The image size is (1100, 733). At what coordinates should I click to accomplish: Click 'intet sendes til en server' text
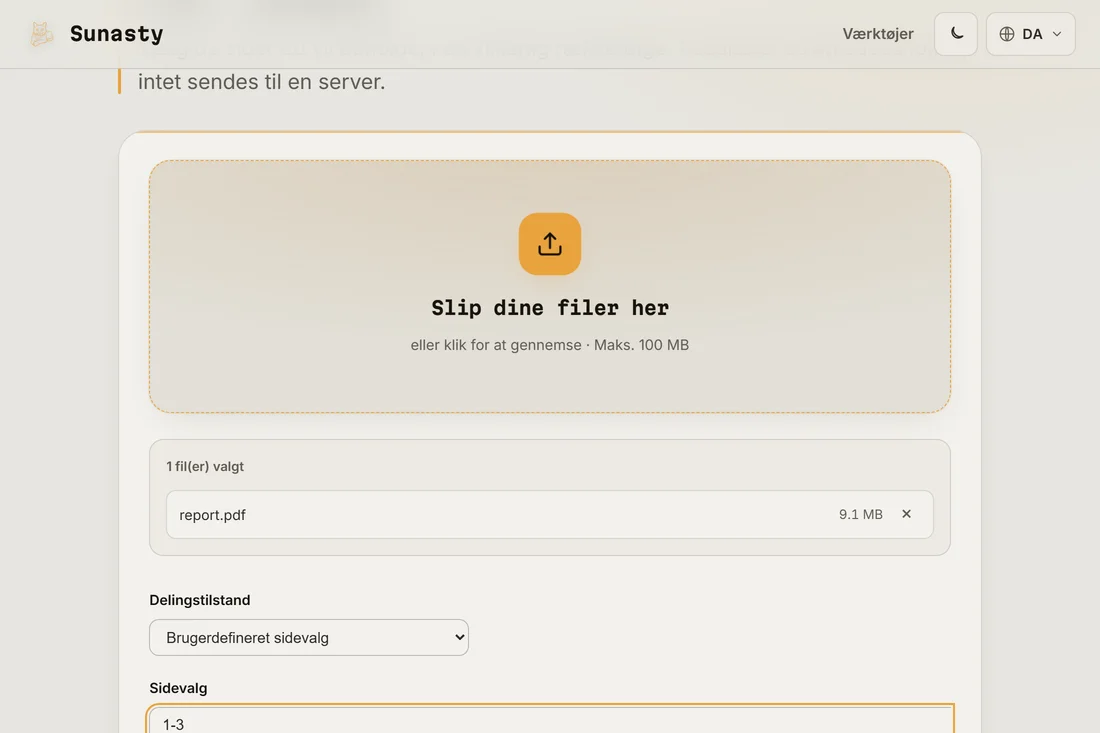[x=261, y=82]
